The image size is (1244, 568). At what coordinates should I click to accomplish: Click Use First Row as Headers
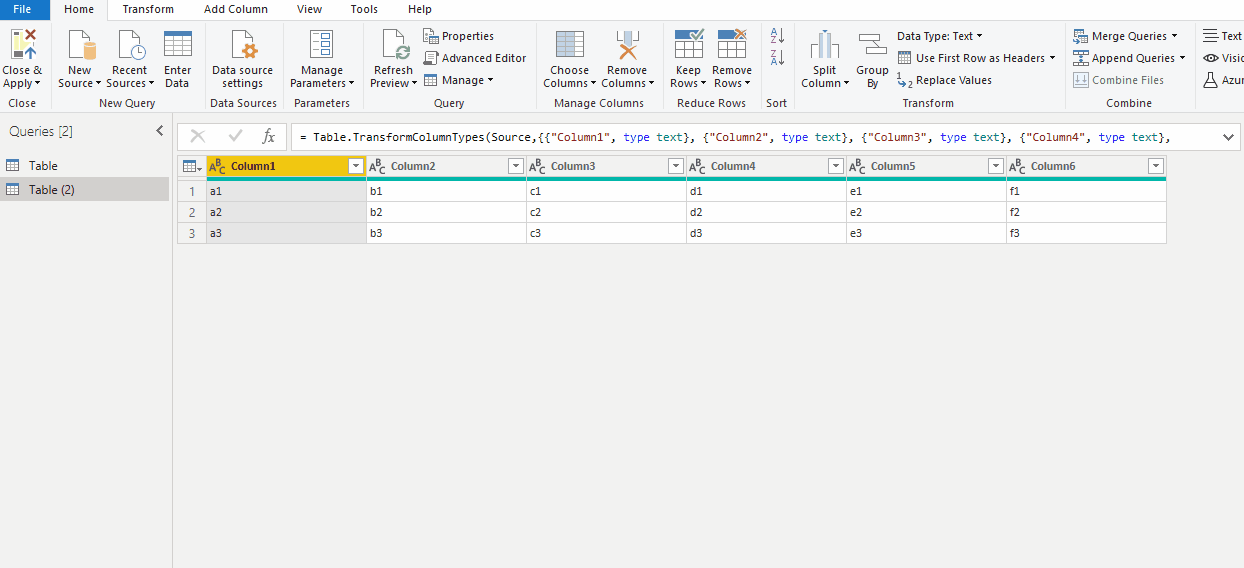click(x=976, y=58)
